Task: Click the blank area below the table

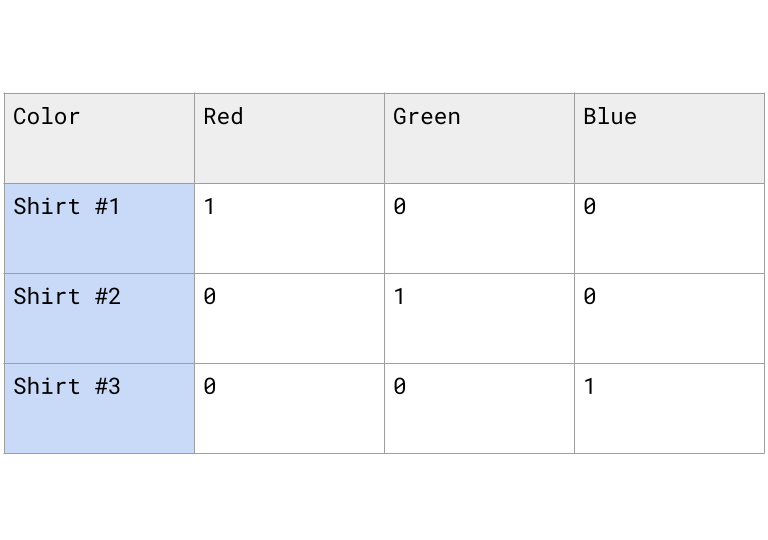Action: [384, 497]
